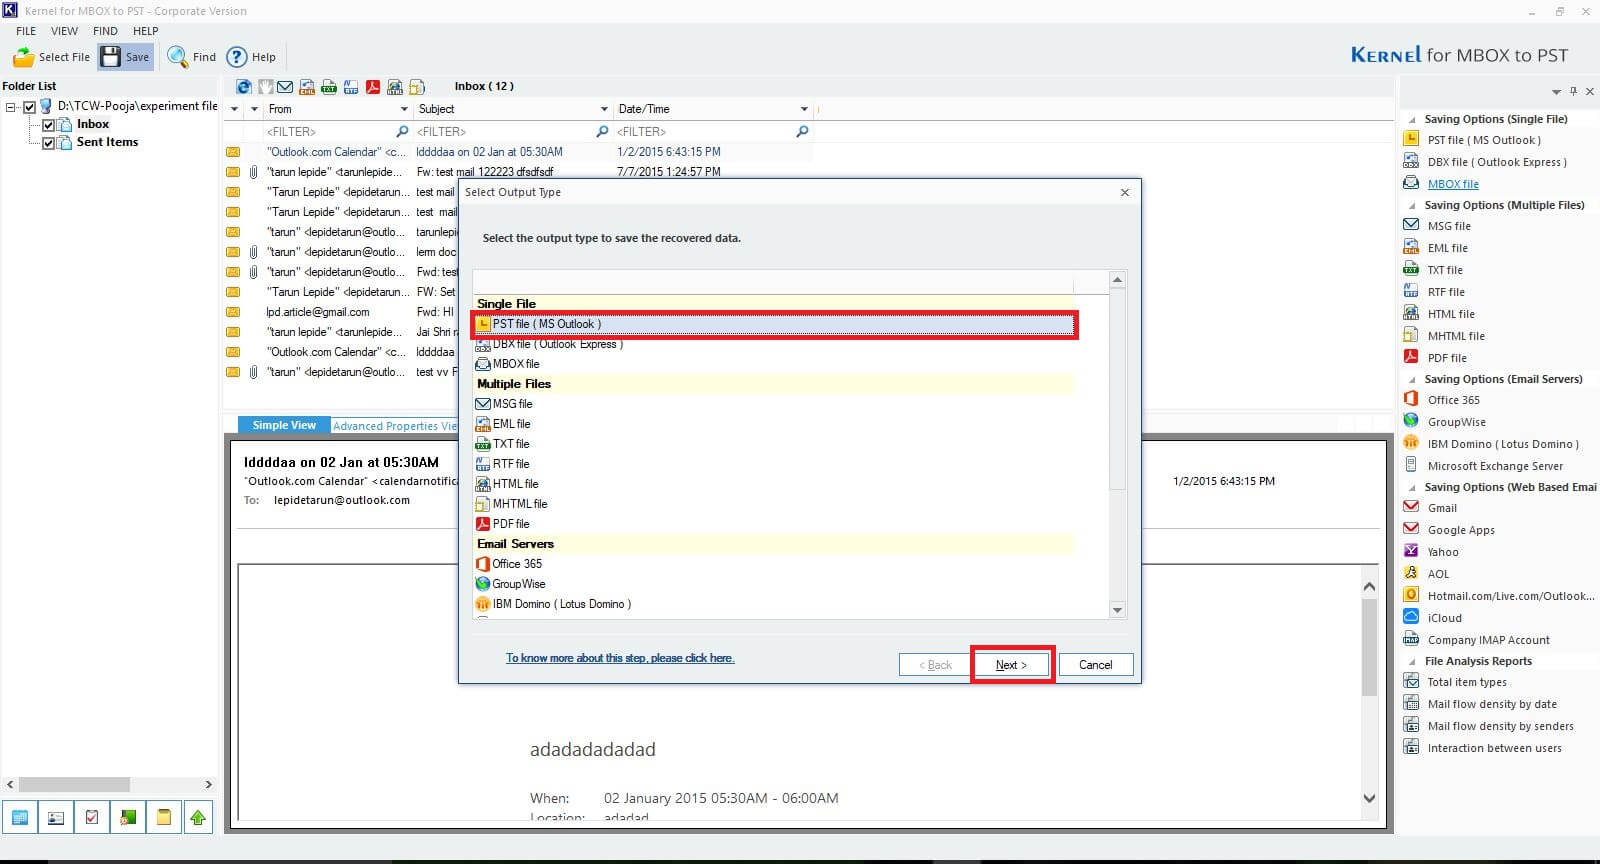The width and height of the screenshot is (1600, 864).
Task: Open the FILE menu
Action: [26, 31]
